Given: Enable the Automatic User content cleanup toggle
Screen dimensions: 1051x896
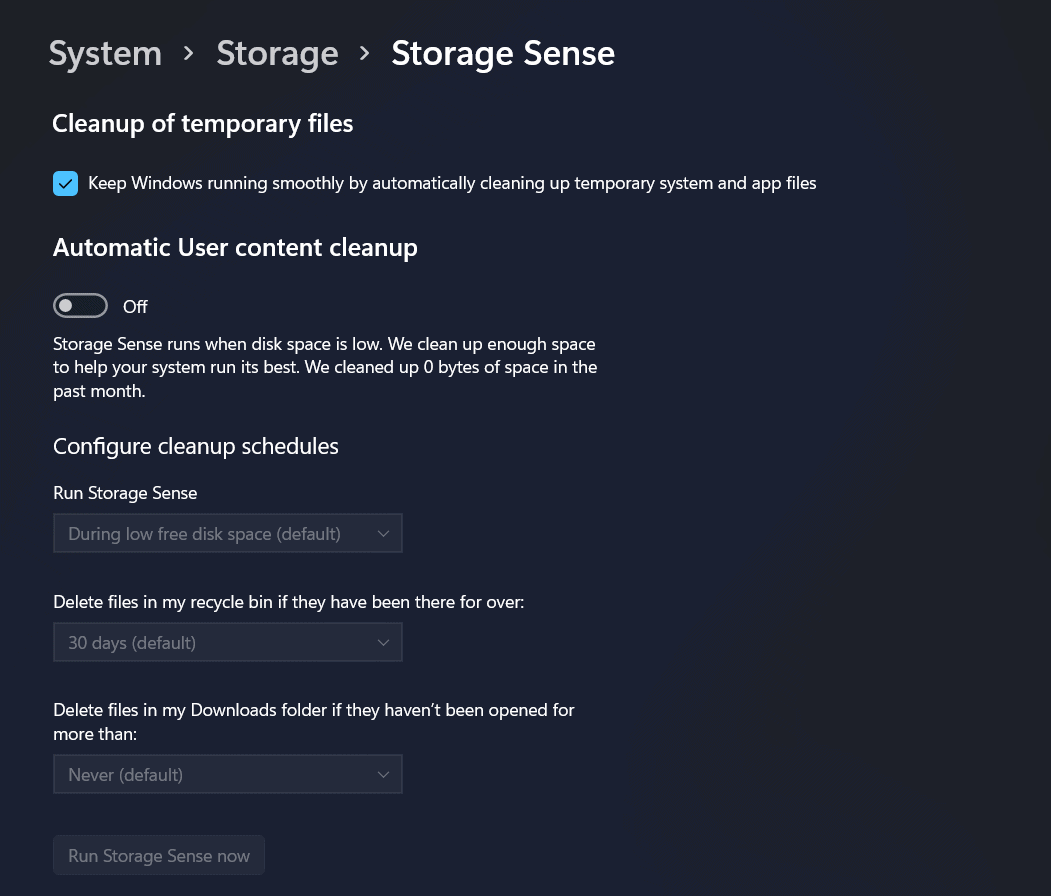Looking at the screenshot, I should pyautogui.click(x=80, y=306).
